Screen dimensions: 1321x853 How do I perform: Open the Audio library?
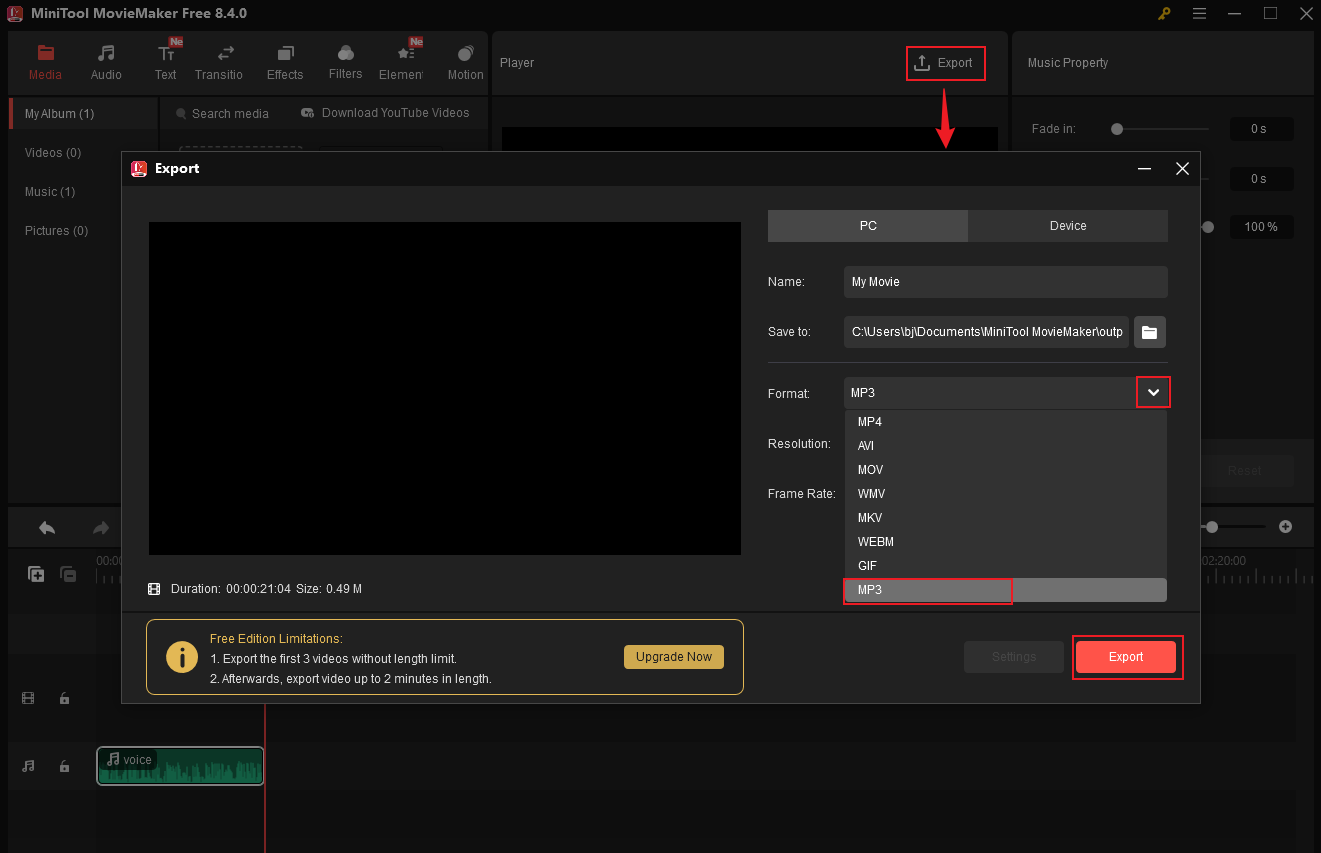click(106, 60)
